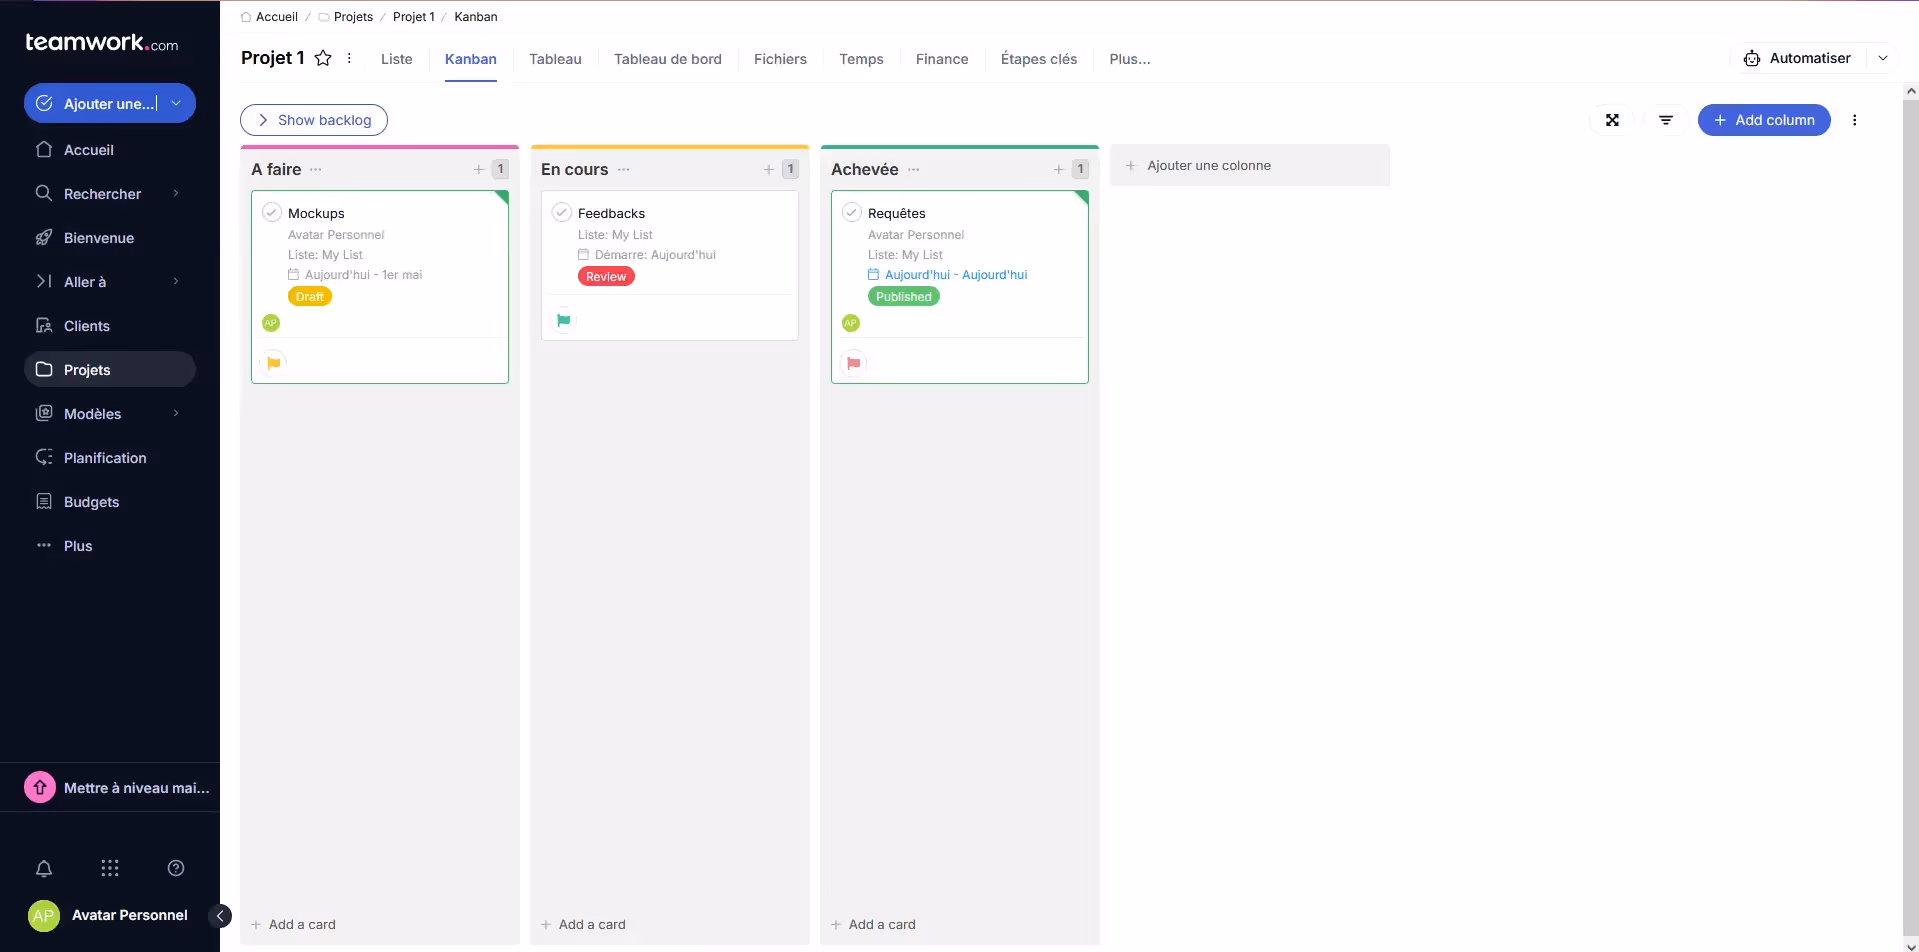This screenshot has width=1919, height=952.
Task: Click the Review status tag on Feedbacks
Action: (606, 277)
